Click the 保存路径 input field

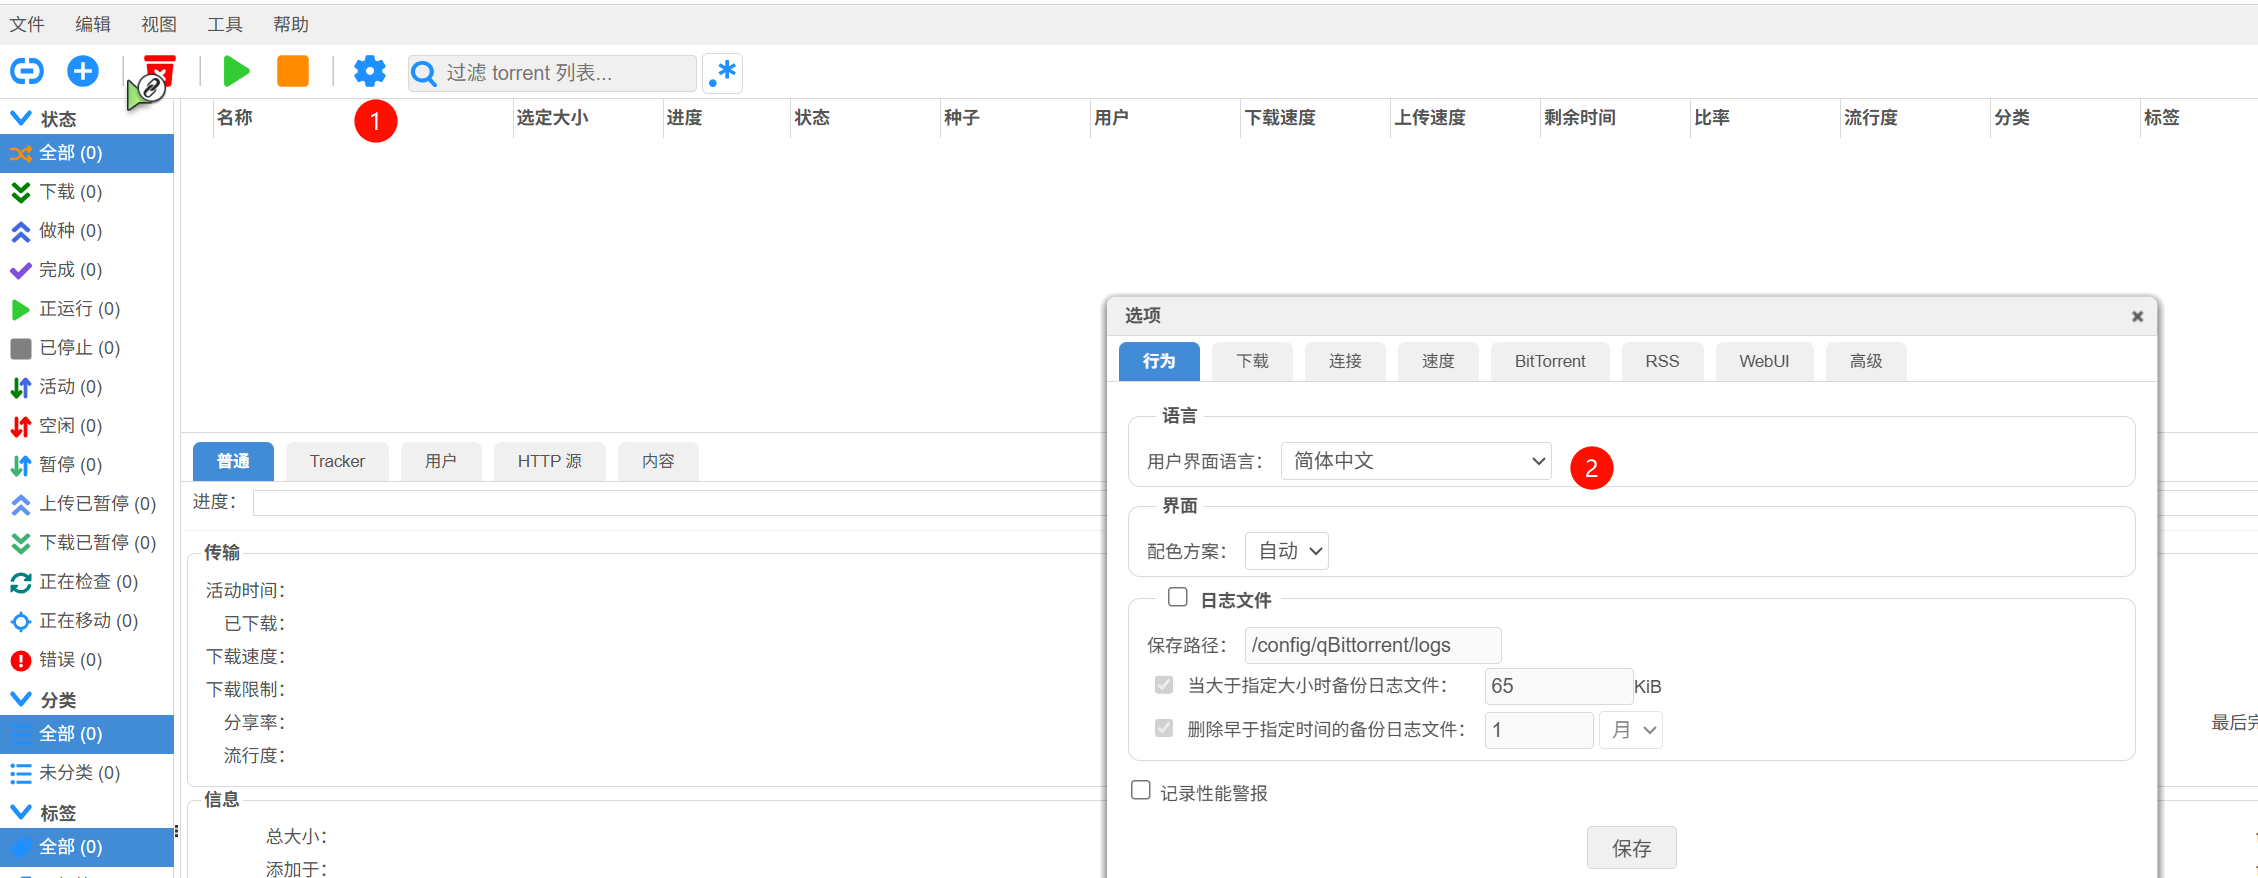(1373, 645)
